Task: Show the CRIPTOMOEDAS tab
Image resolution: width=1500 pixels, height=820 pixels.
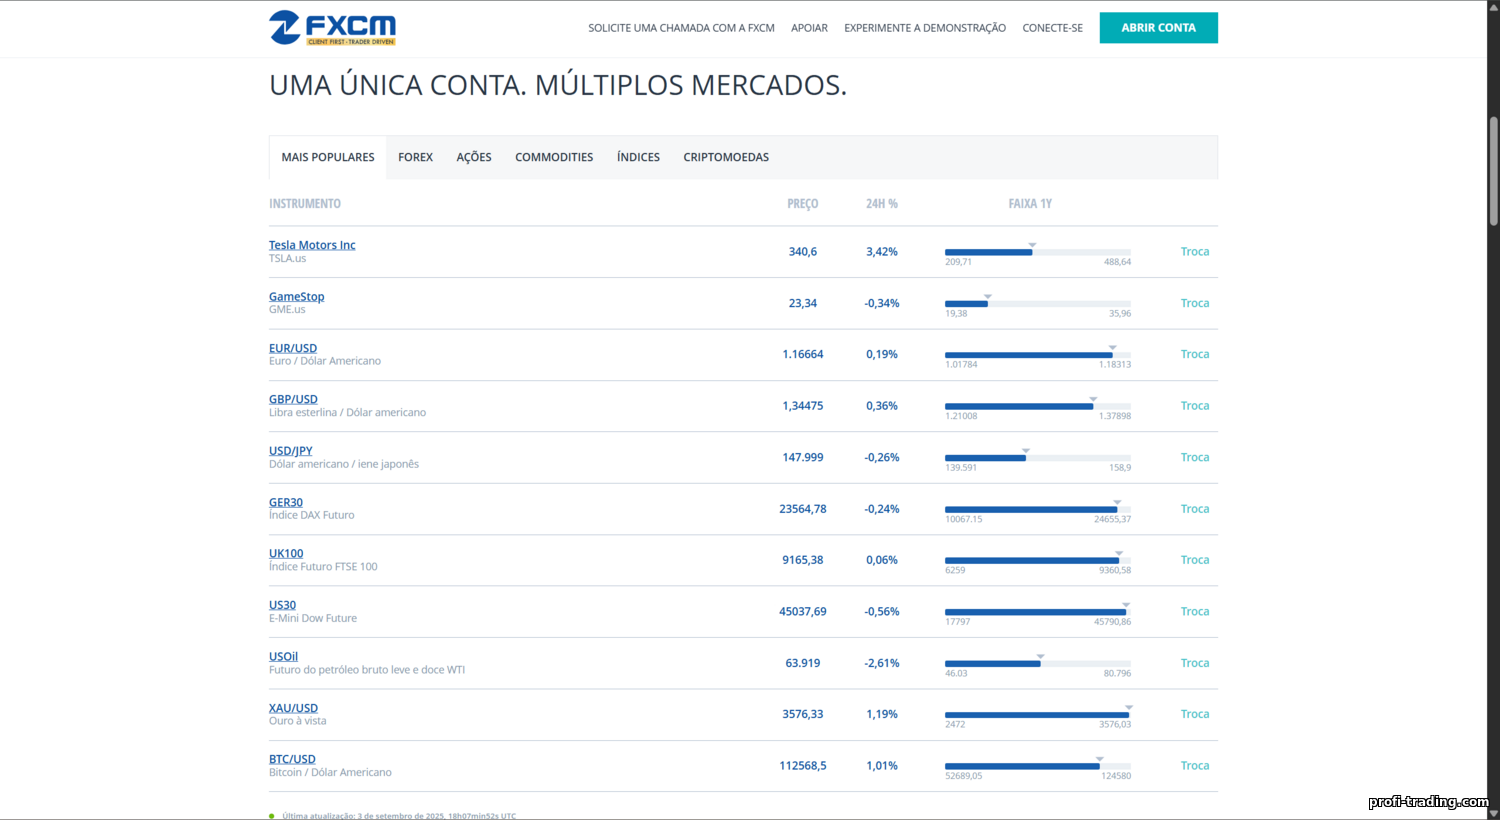Action: coord(726,157)
